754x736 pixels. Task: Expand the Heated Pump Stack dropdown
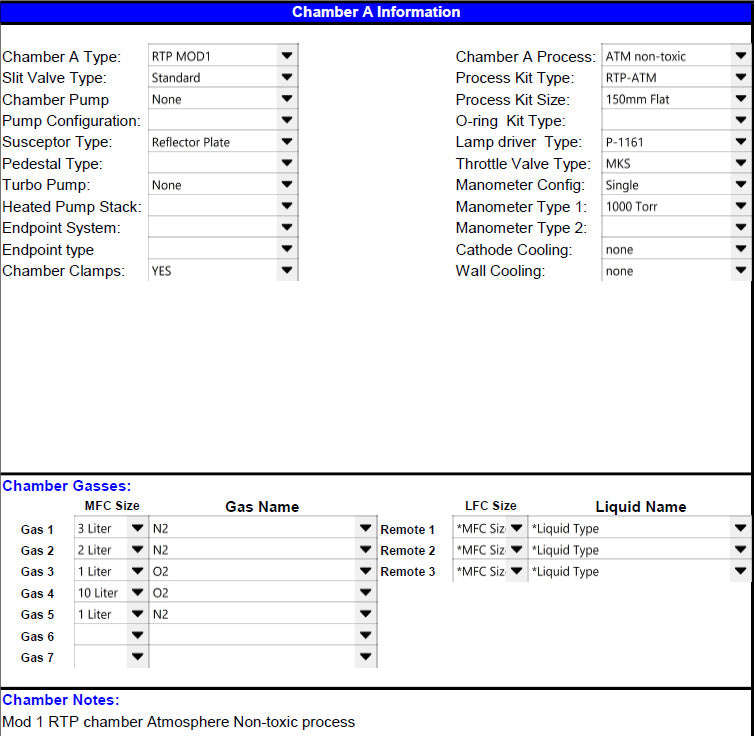[287, 206]
